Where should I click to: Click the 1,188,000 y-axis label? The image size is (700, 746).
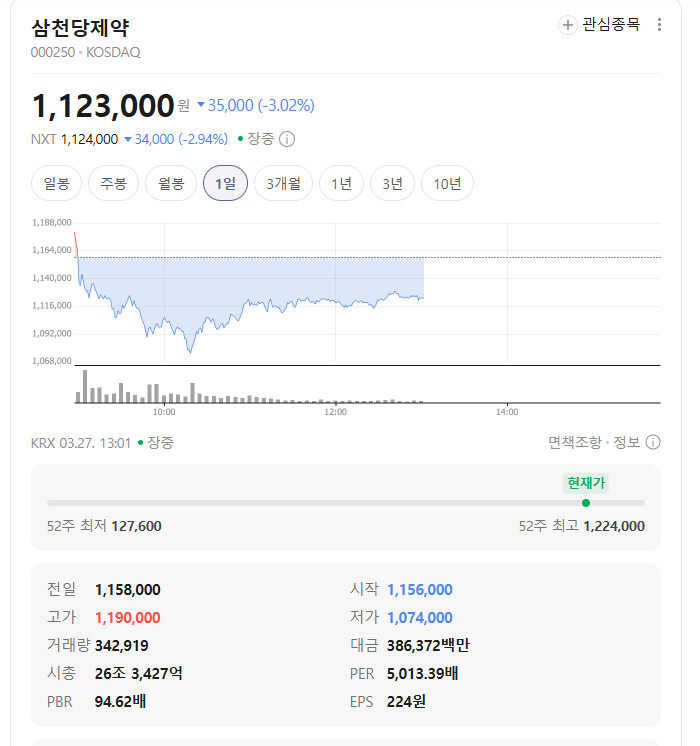pos(51,223)
